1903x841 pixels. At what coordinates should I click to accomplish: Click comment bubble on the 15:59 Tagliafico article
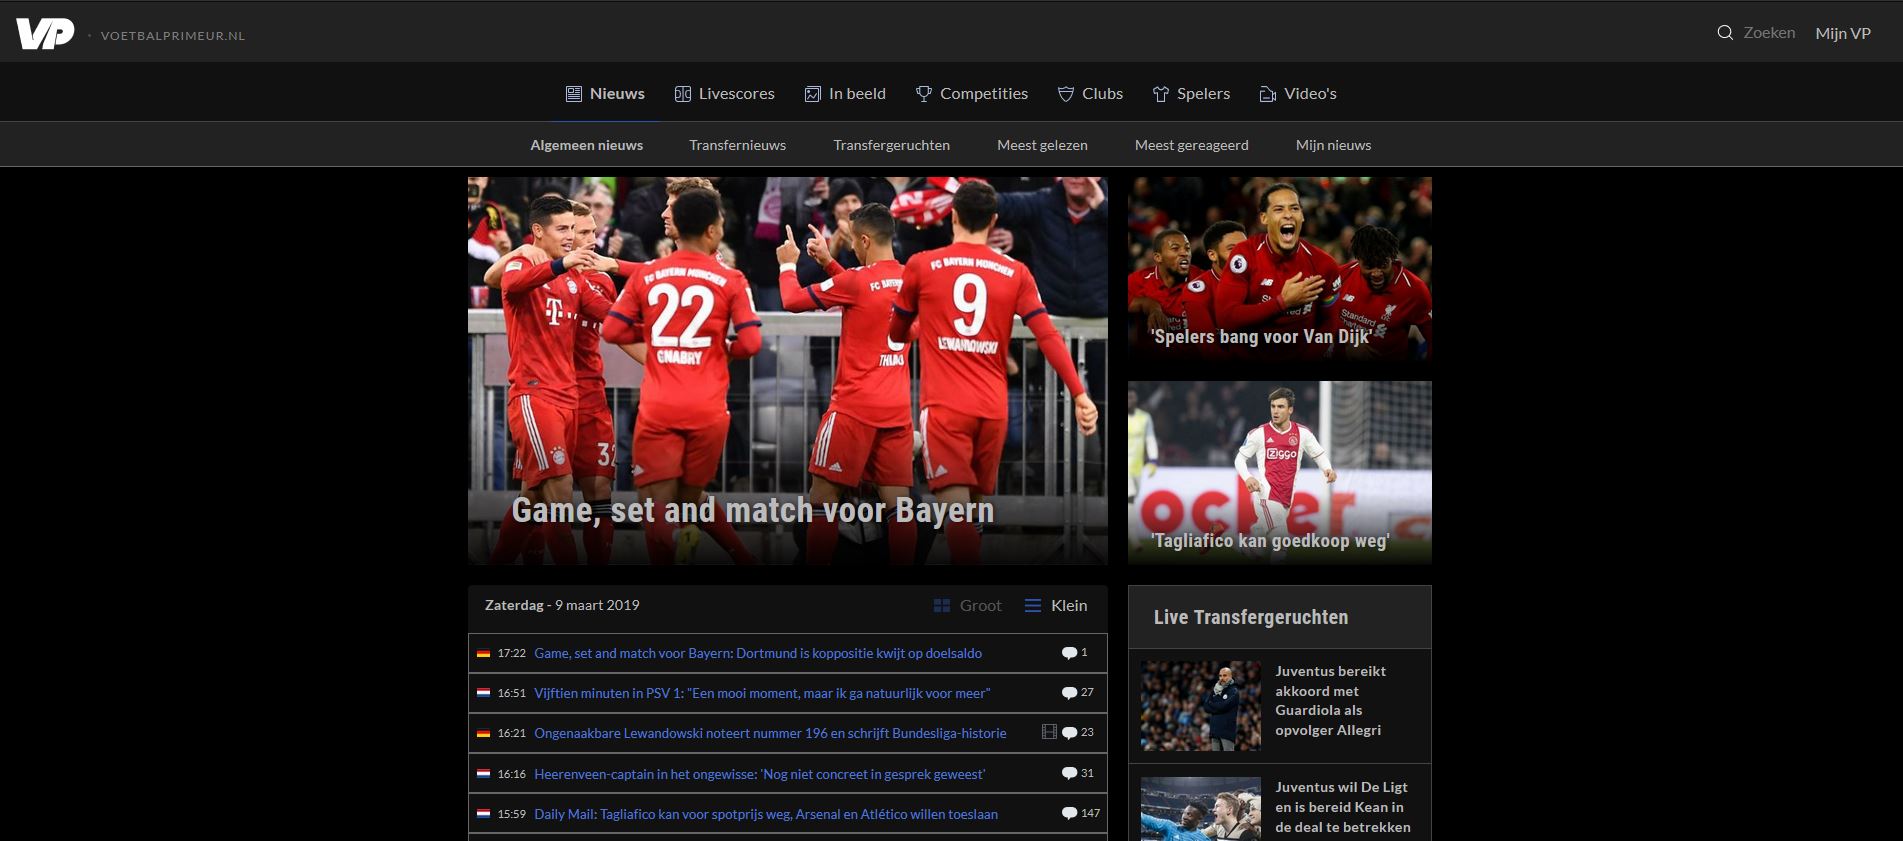1069,814
